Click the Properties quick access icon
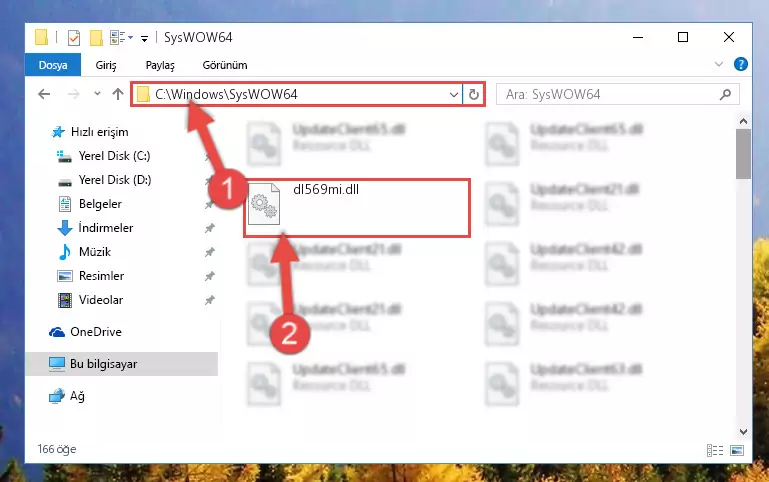 point(74,38)
